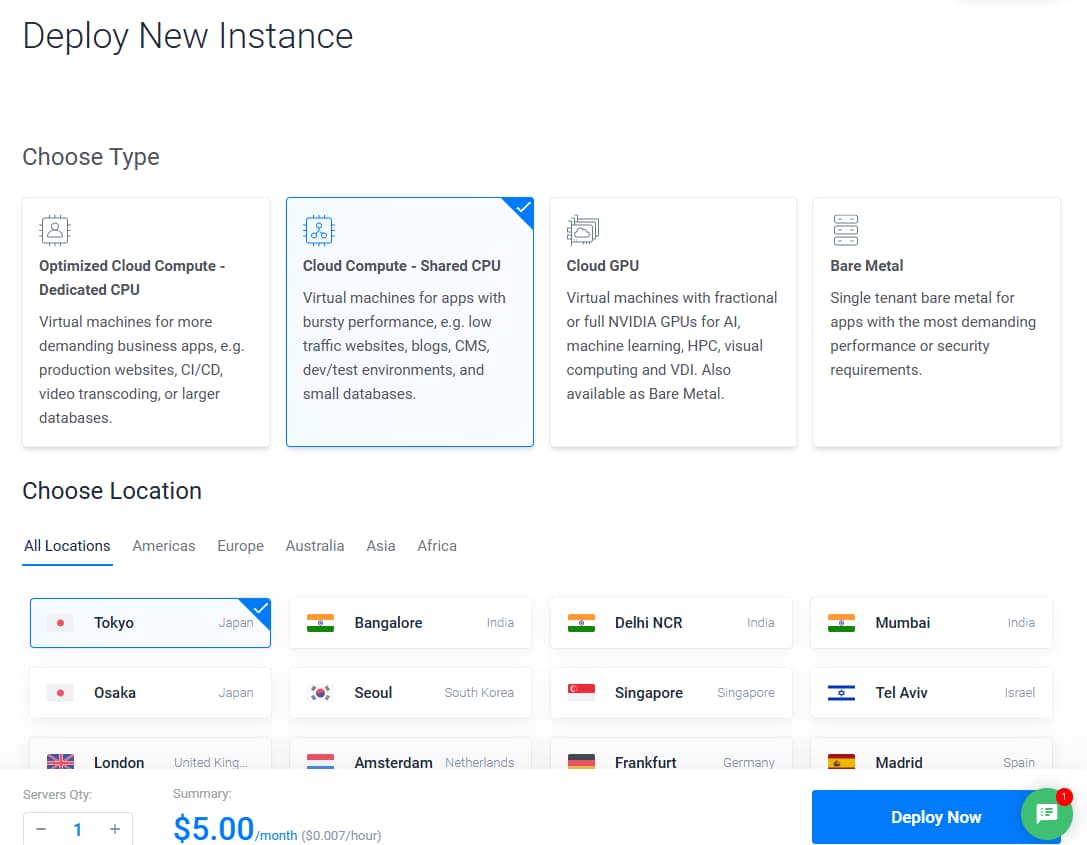Click the Bare Metal server icon
This screenshot has width=1087, height=845.
point(846,230)
